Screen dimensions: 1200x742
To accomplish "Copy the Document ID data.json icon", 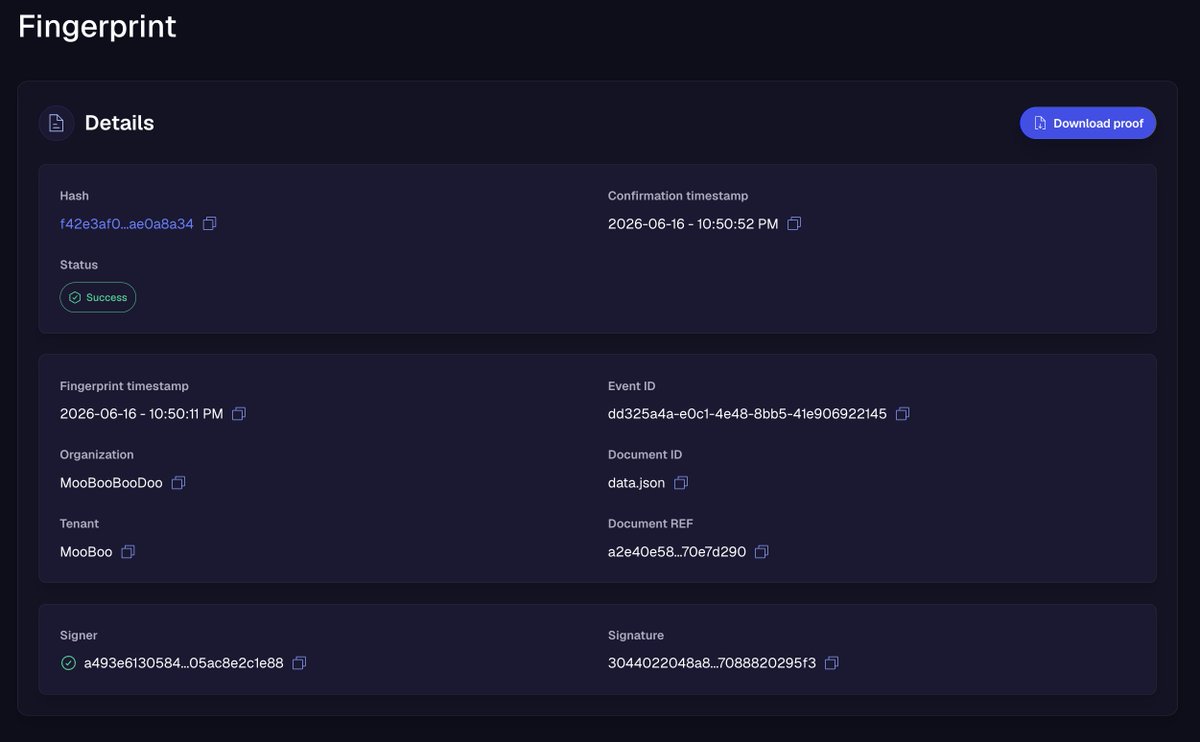I will pos(681,483).
